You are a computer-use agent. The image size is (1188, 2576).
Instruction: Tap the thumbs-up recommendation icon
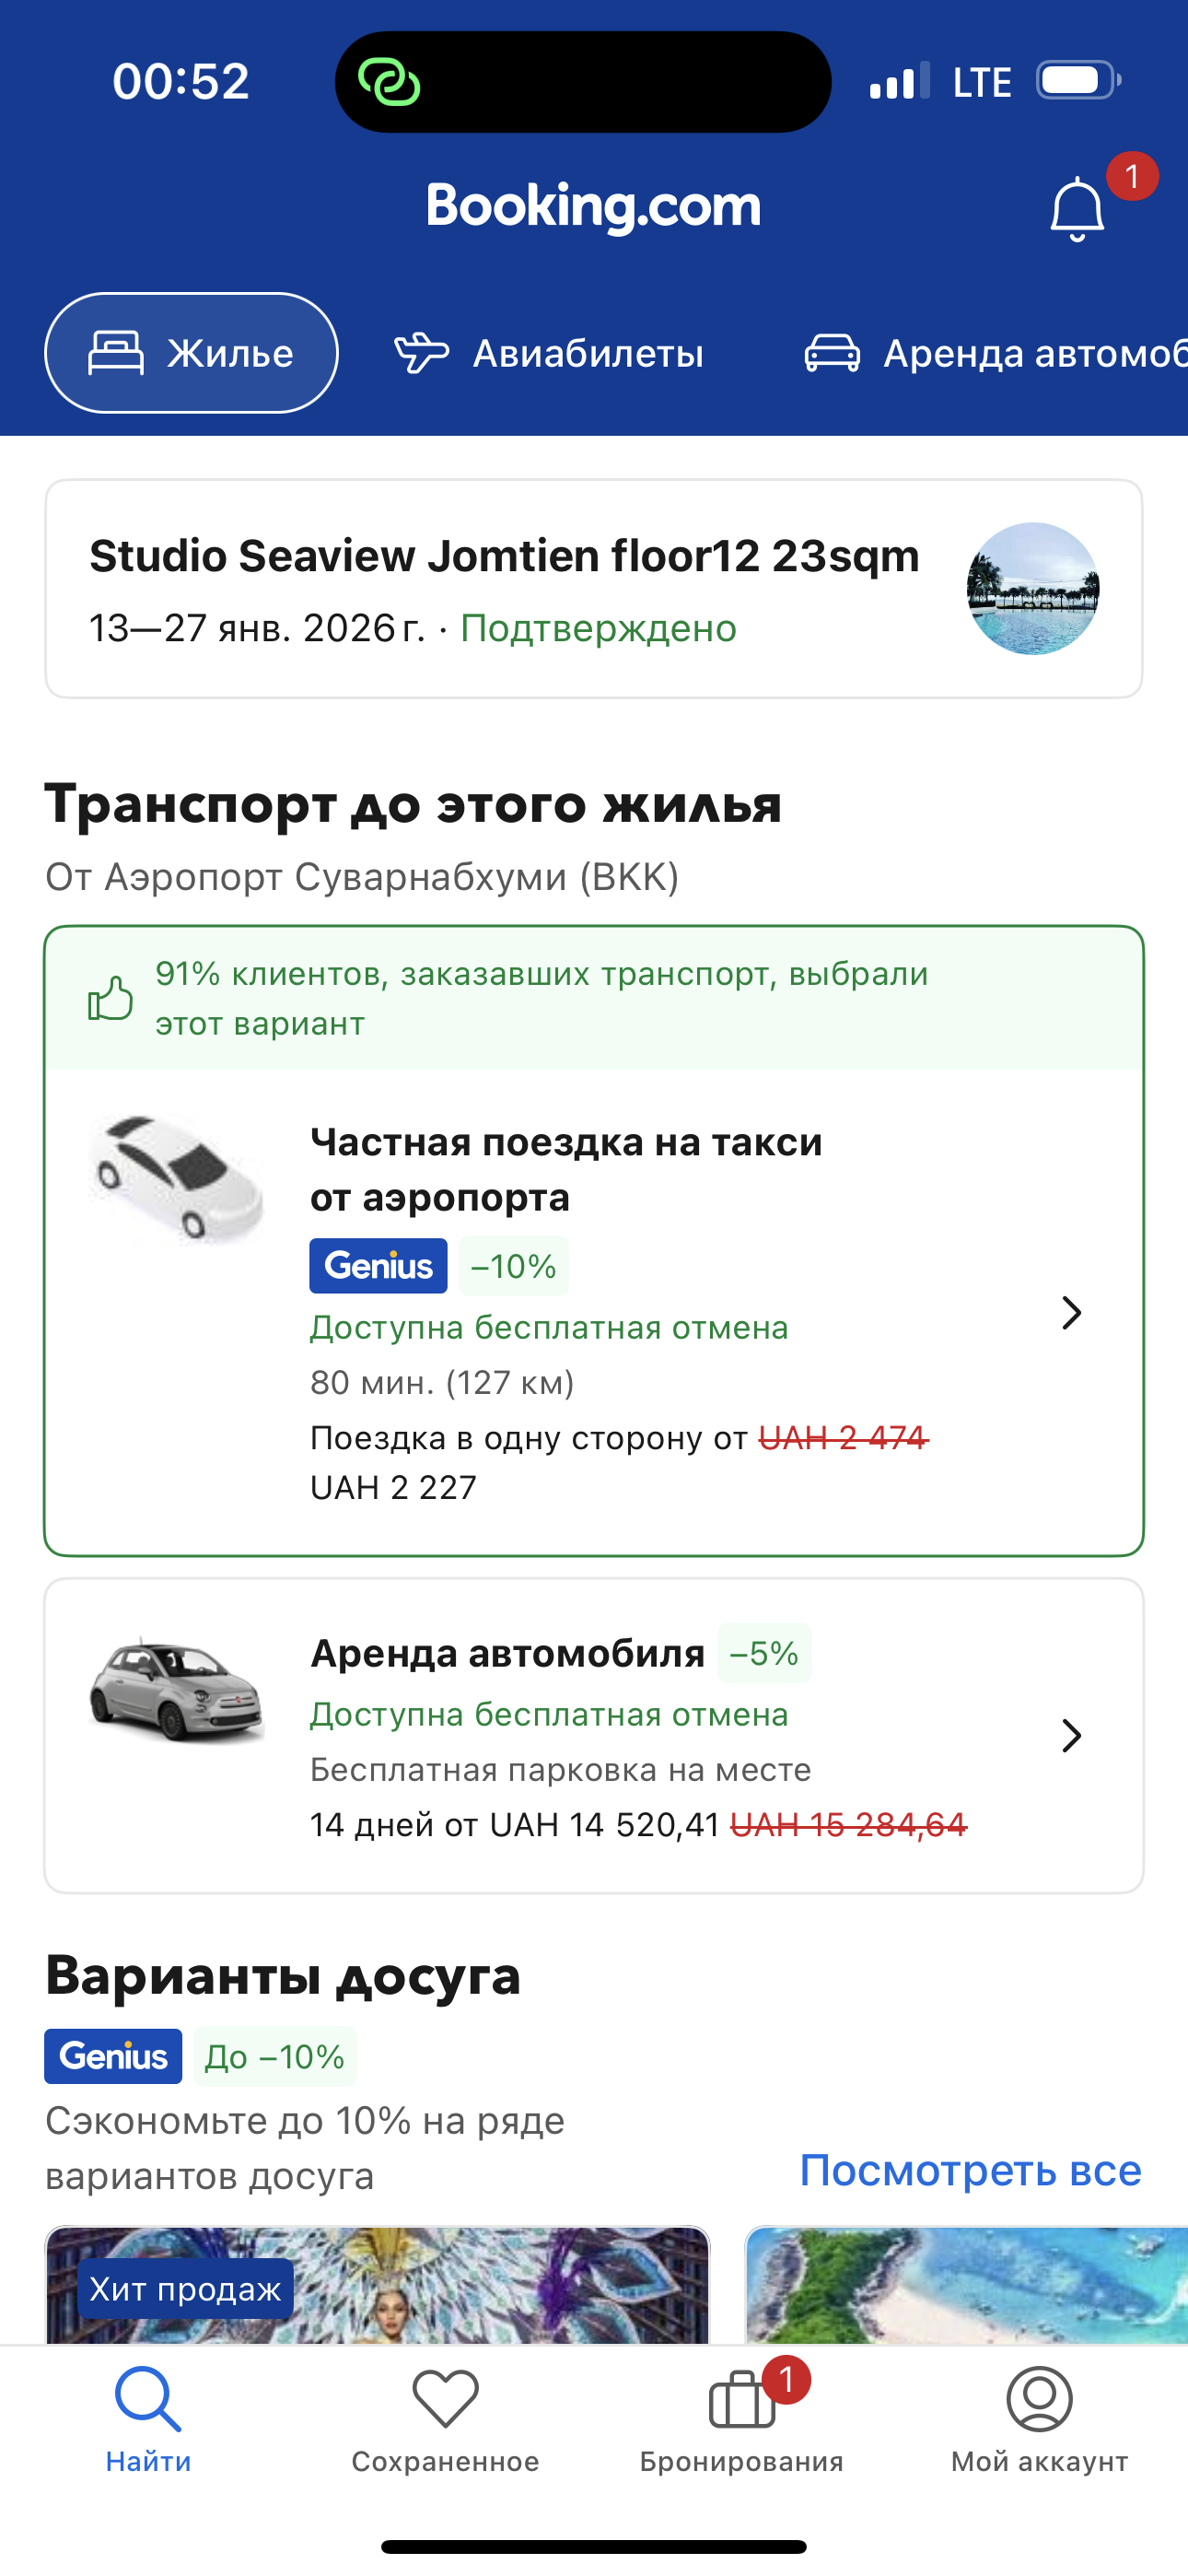pyautogui.click(x=110, y=998)
